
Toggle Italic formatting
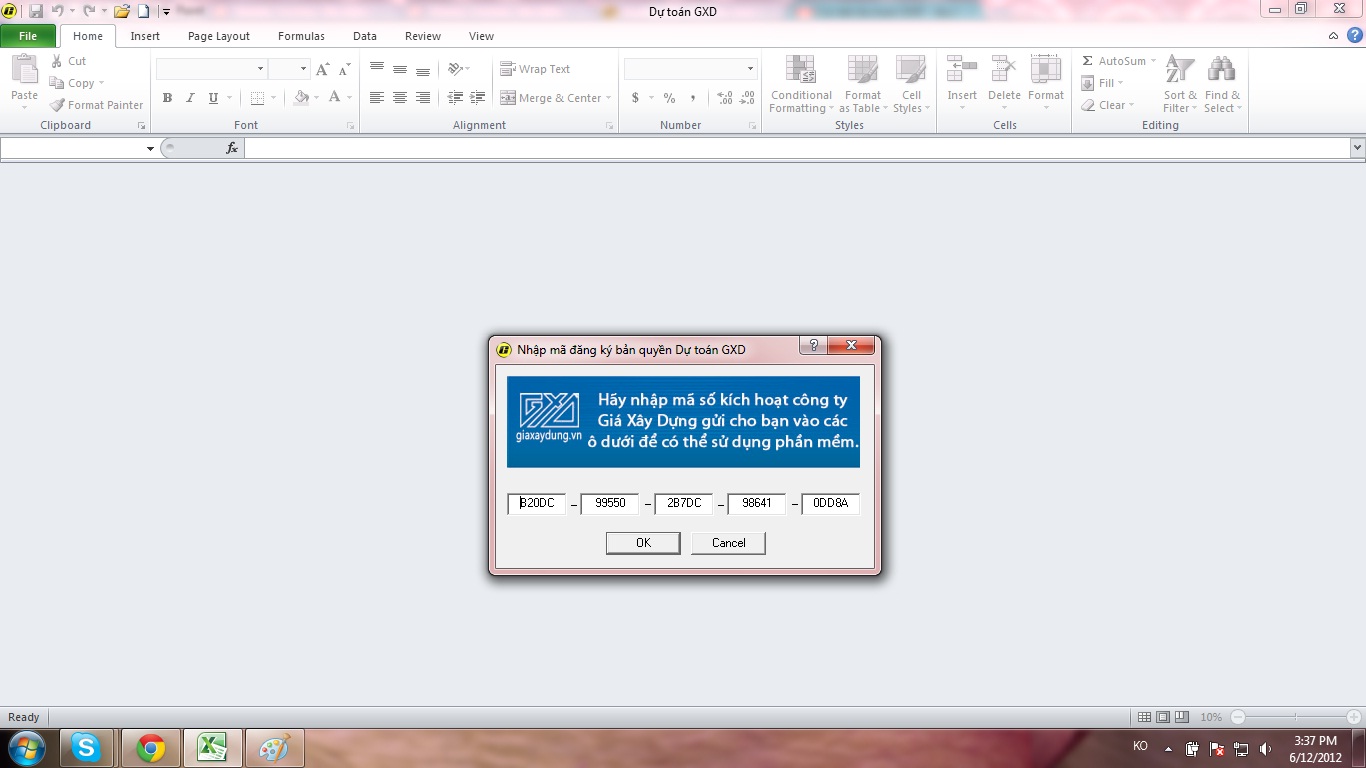coord(190,98)
